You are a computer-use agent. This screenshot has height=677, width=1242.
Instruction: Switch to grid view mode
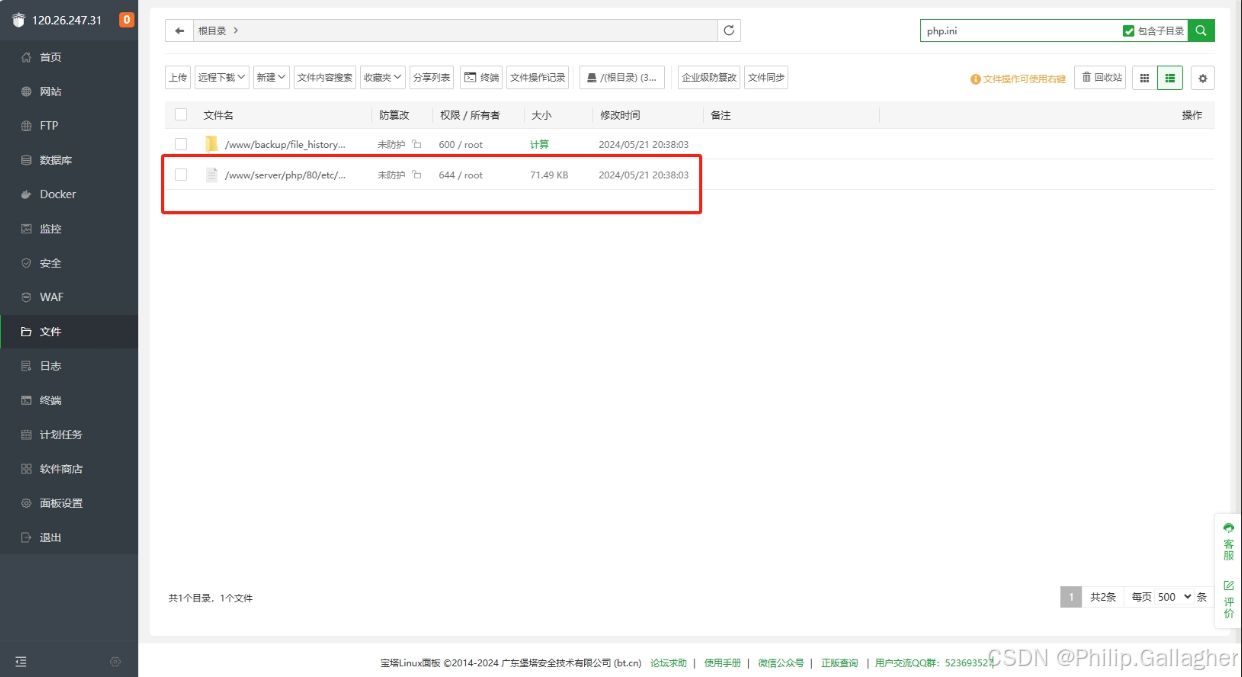pyautogui.click(x=1143, y=77)
